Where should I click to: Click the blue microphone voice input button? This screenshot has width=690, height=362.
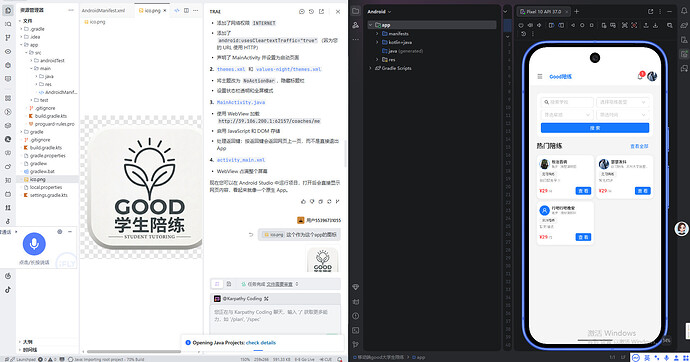point(34,244)
